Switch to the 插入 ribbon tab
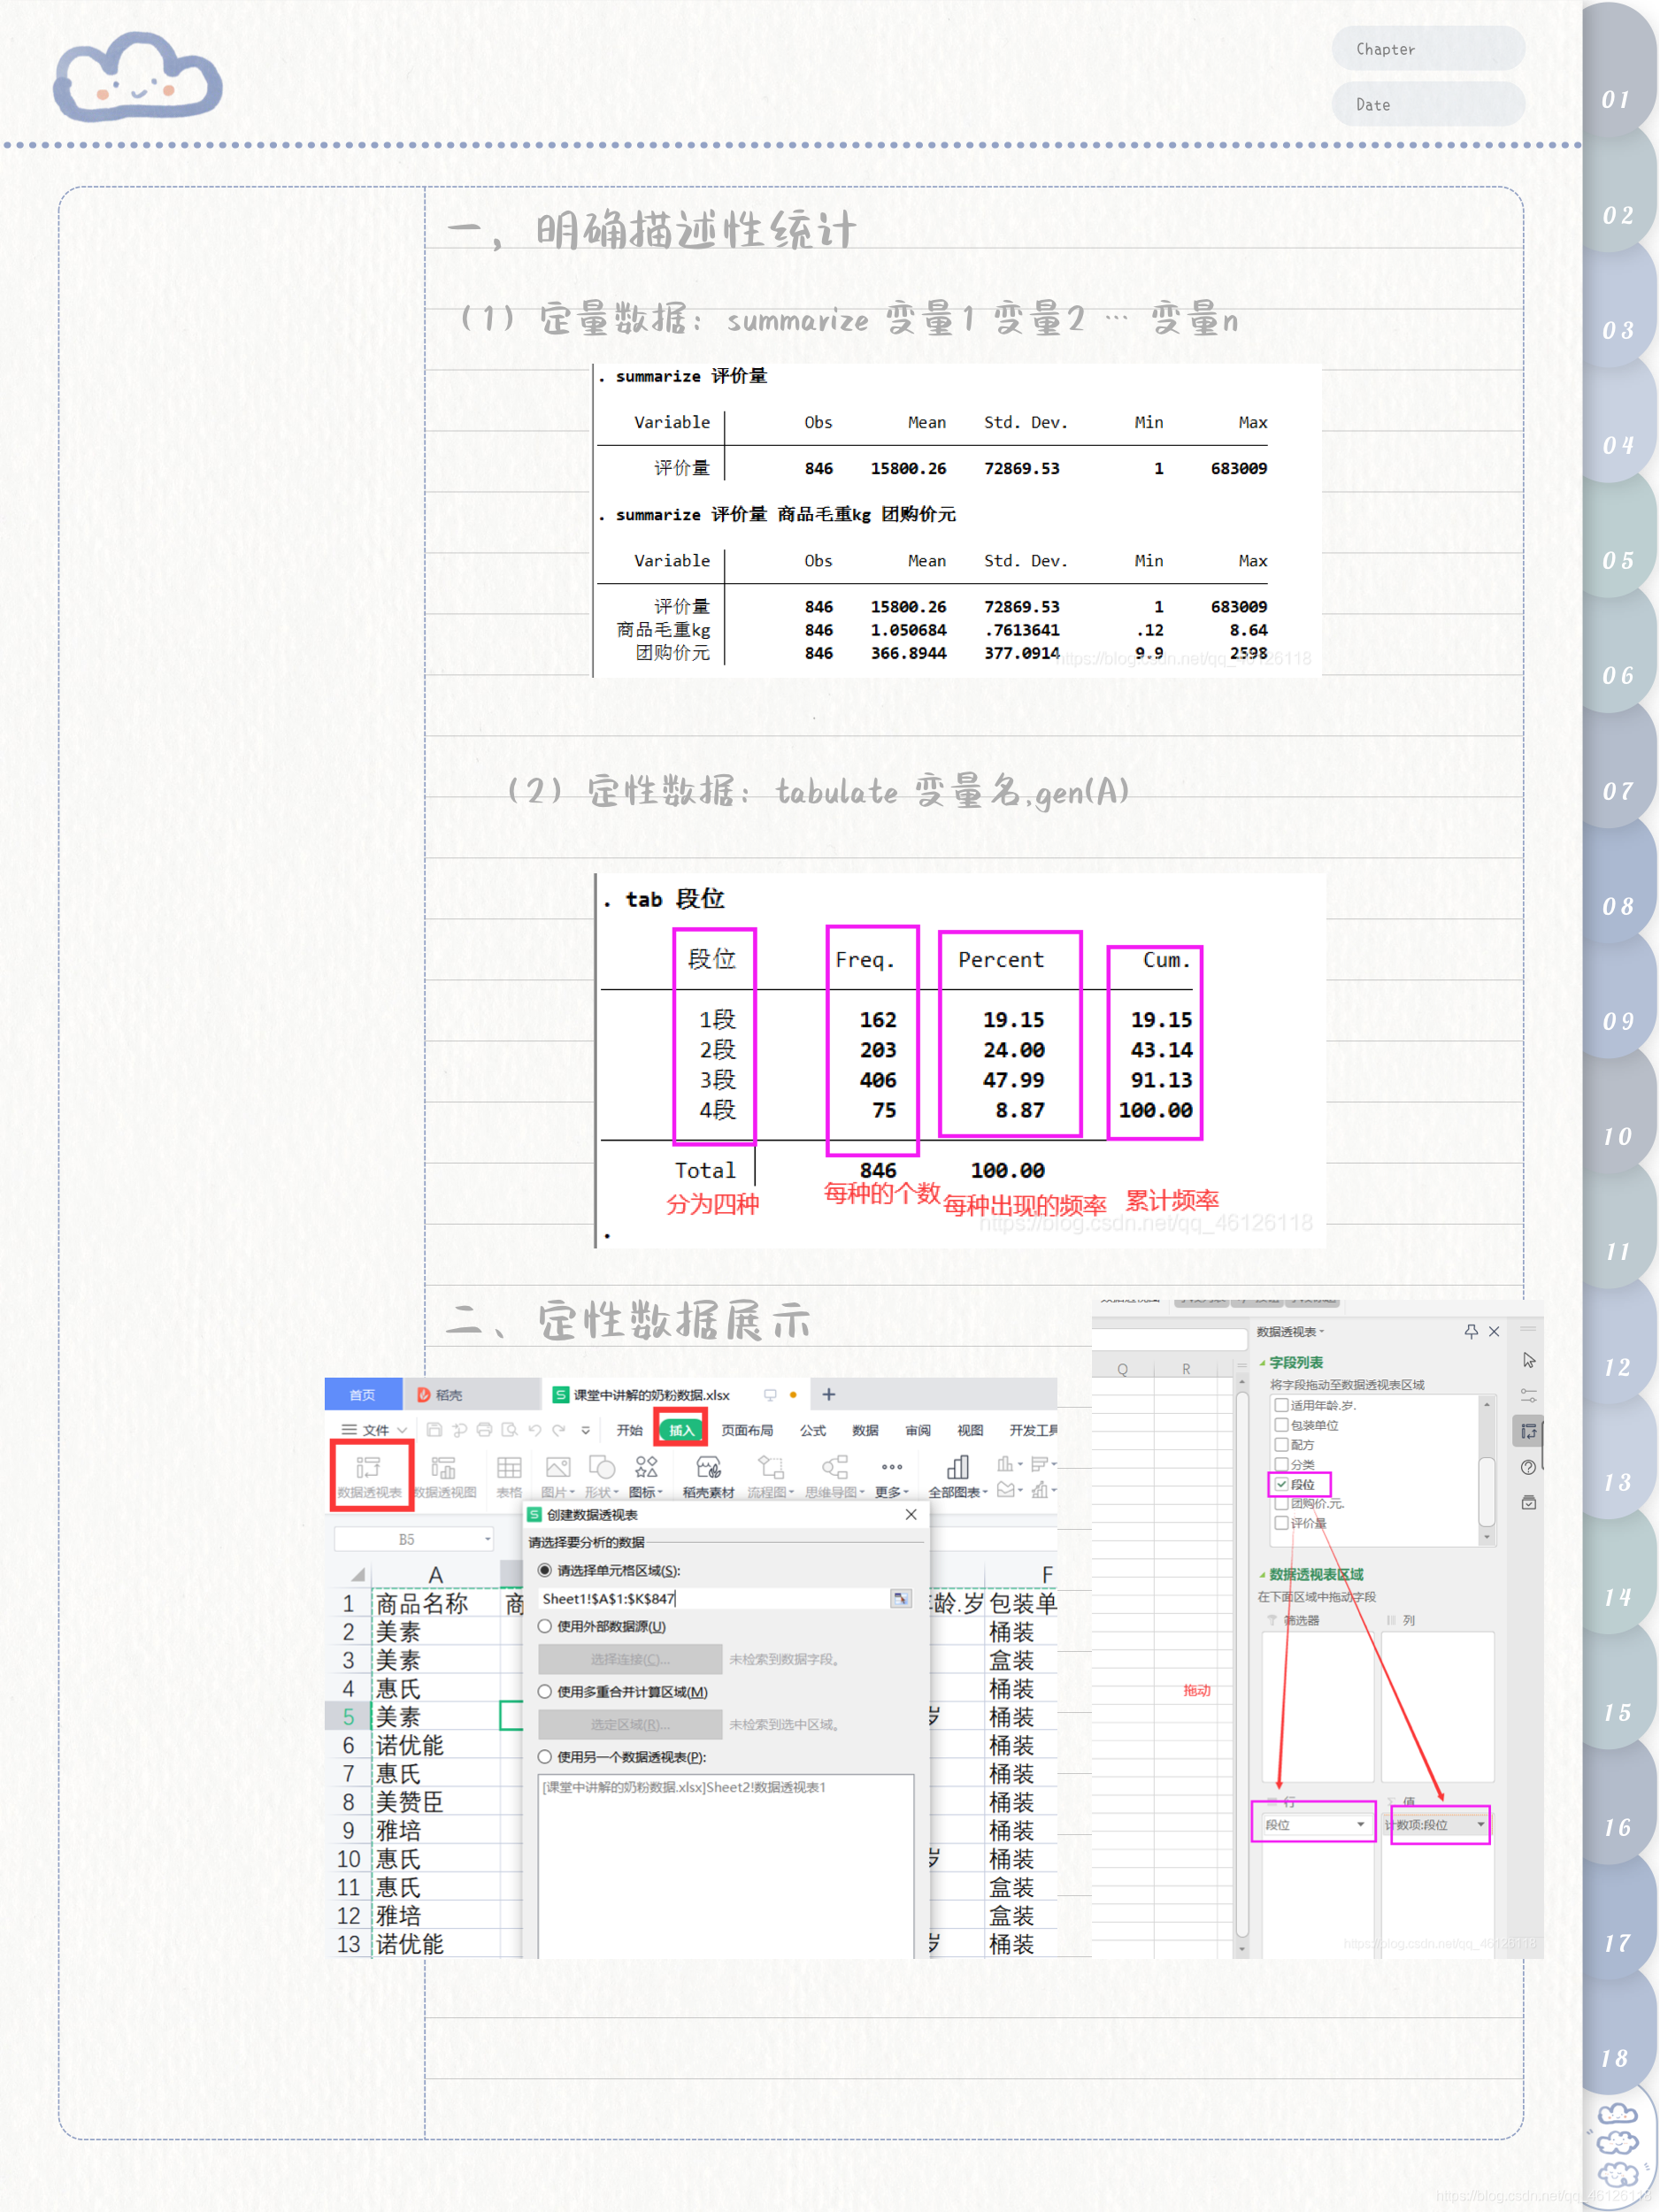 684,1431
